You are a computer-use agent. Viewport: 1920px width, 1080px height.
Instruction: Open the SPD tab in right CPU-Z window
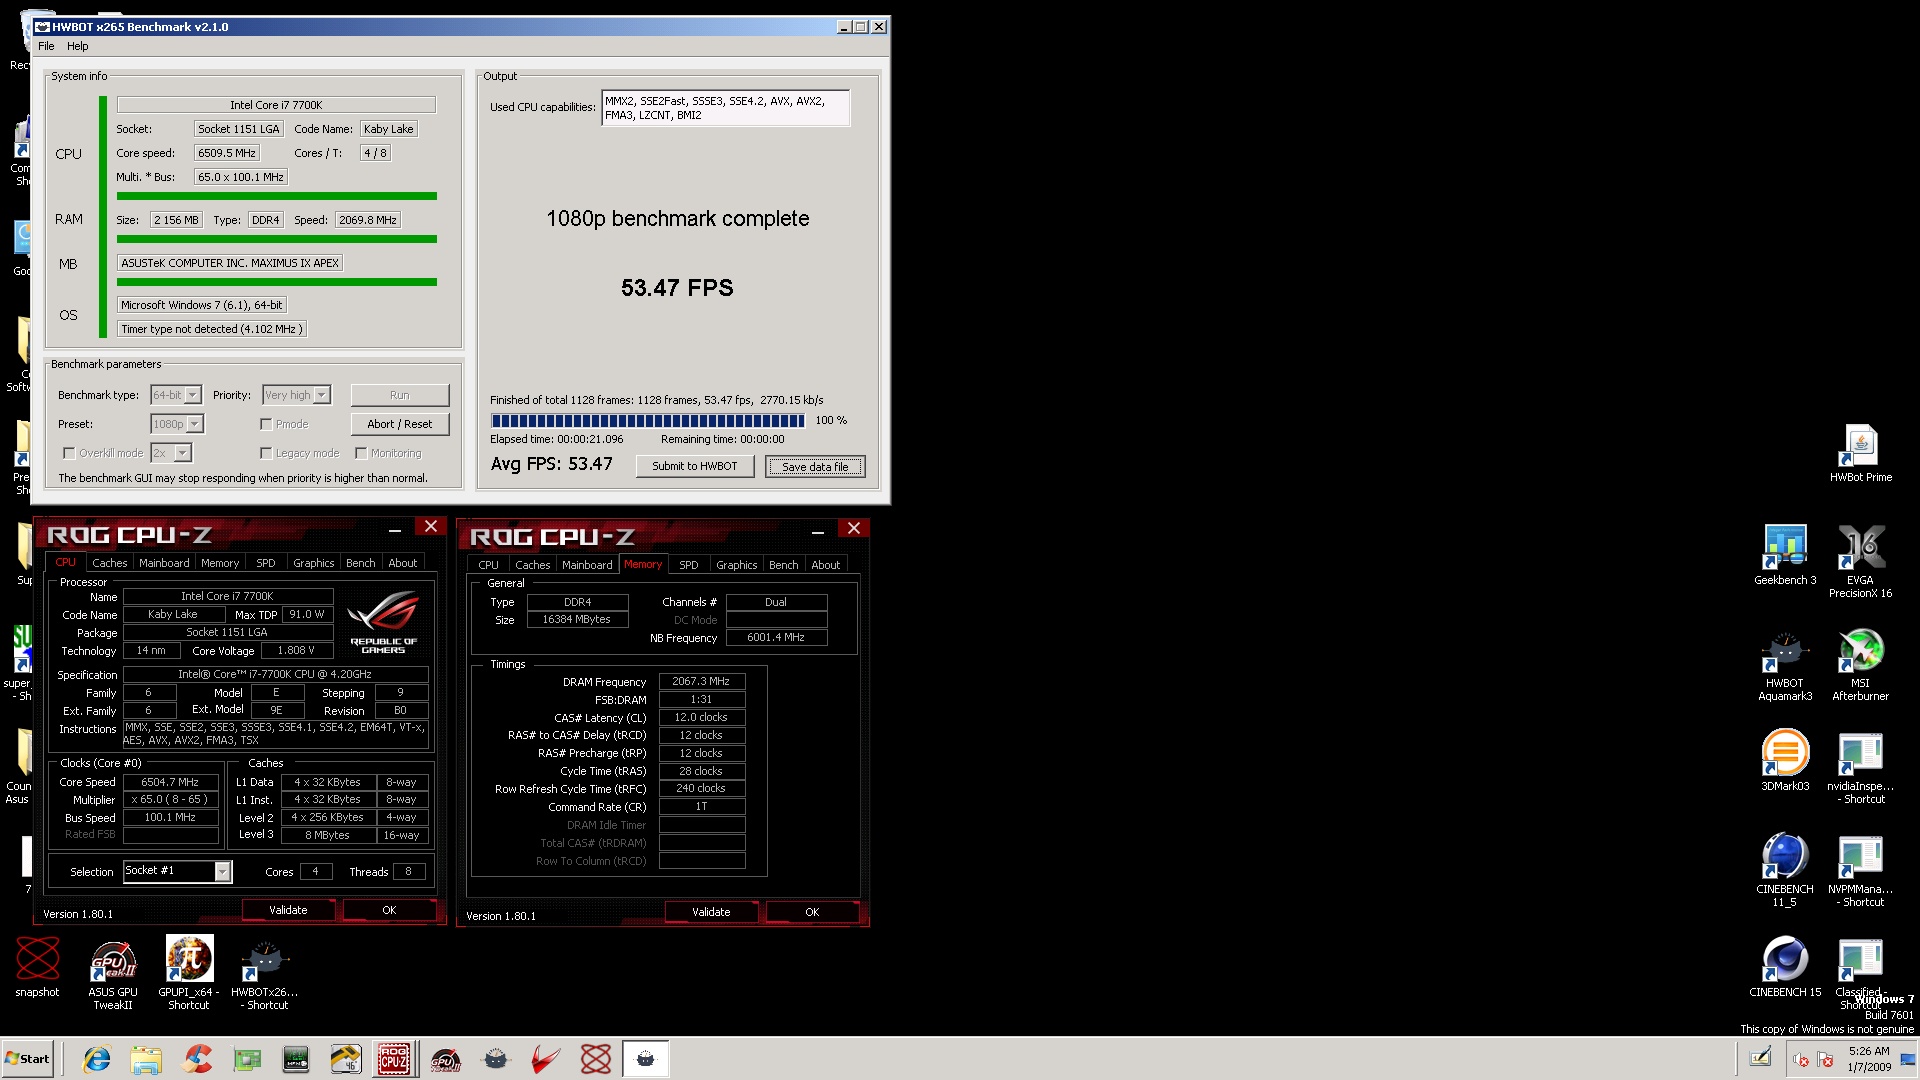tap(689, 565)
